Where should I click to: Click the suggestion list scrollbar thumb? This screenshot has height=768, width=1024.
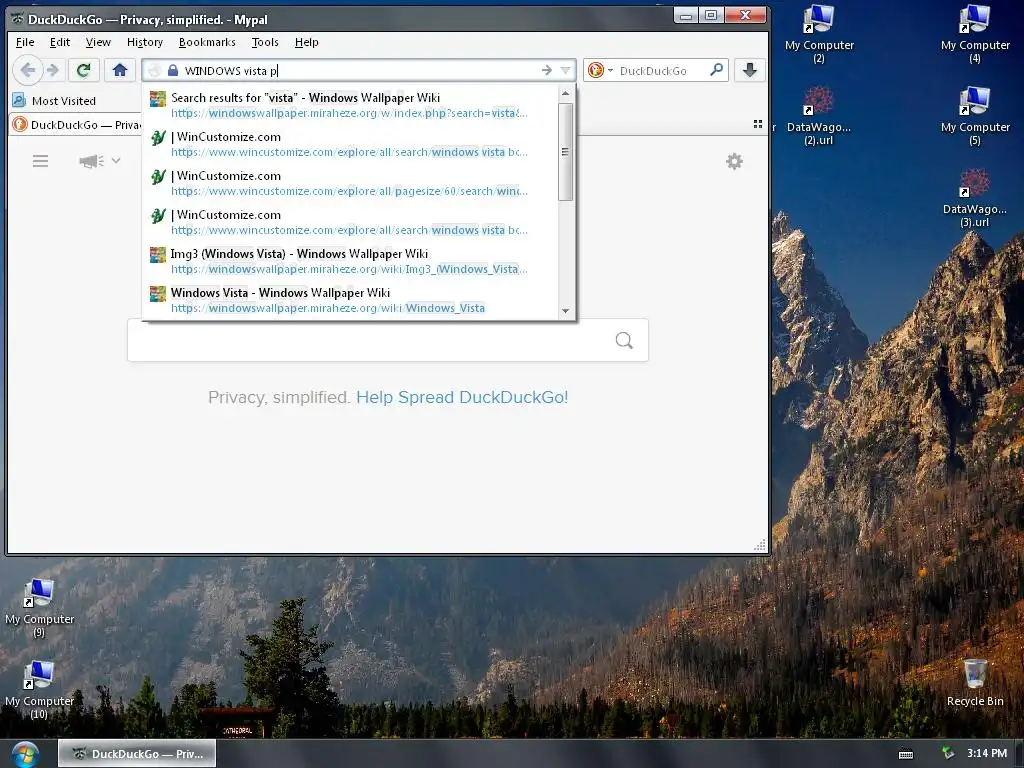[x=566, y=152]
